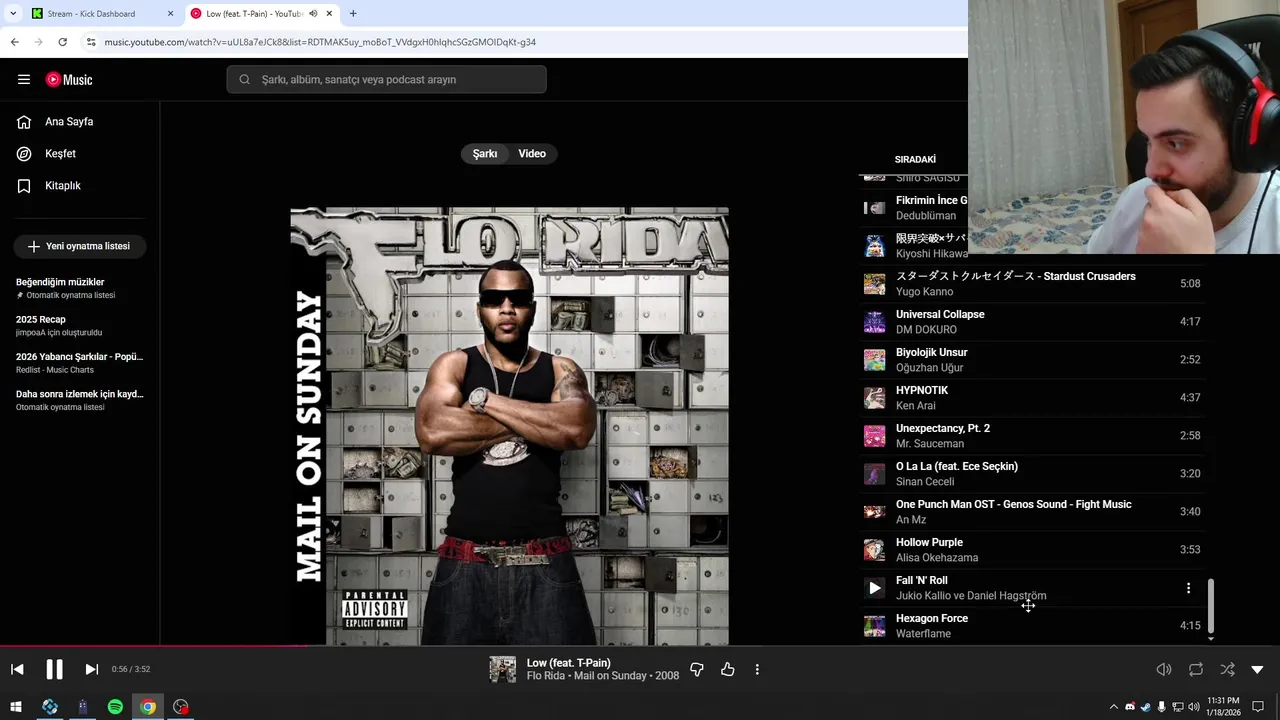
Task: Show hidden system tray icons
Action: pyautogui.click(x=1113, y=707)
